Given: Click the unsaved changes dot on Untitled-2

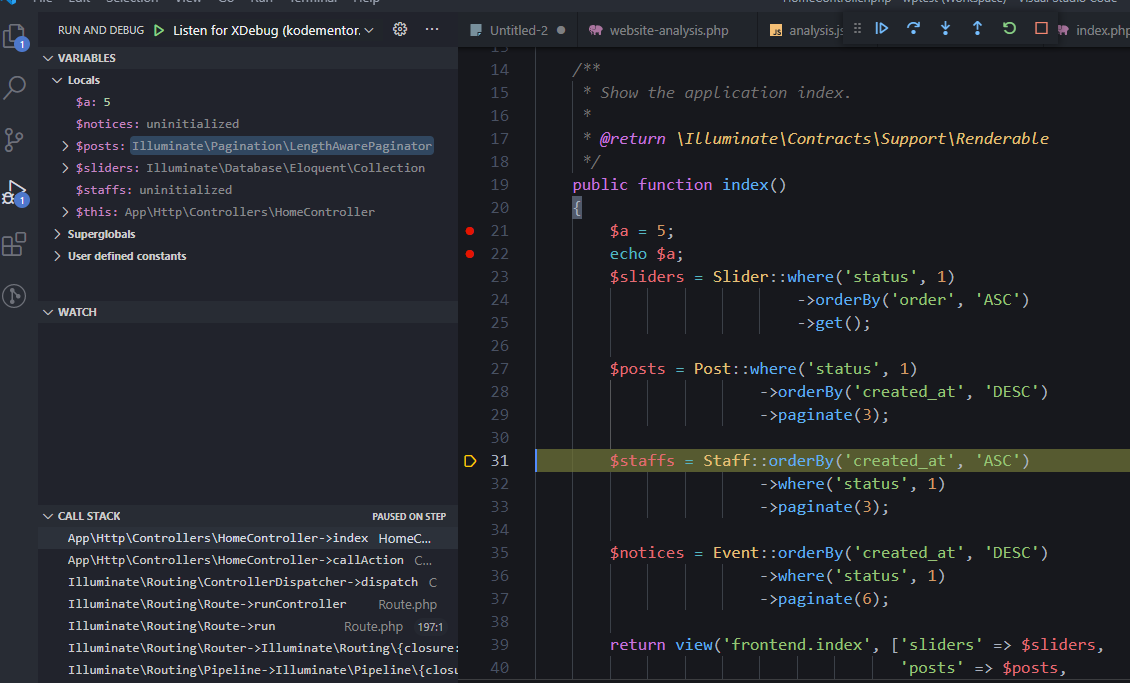Looking at the screenshot, I should [560, 30].
